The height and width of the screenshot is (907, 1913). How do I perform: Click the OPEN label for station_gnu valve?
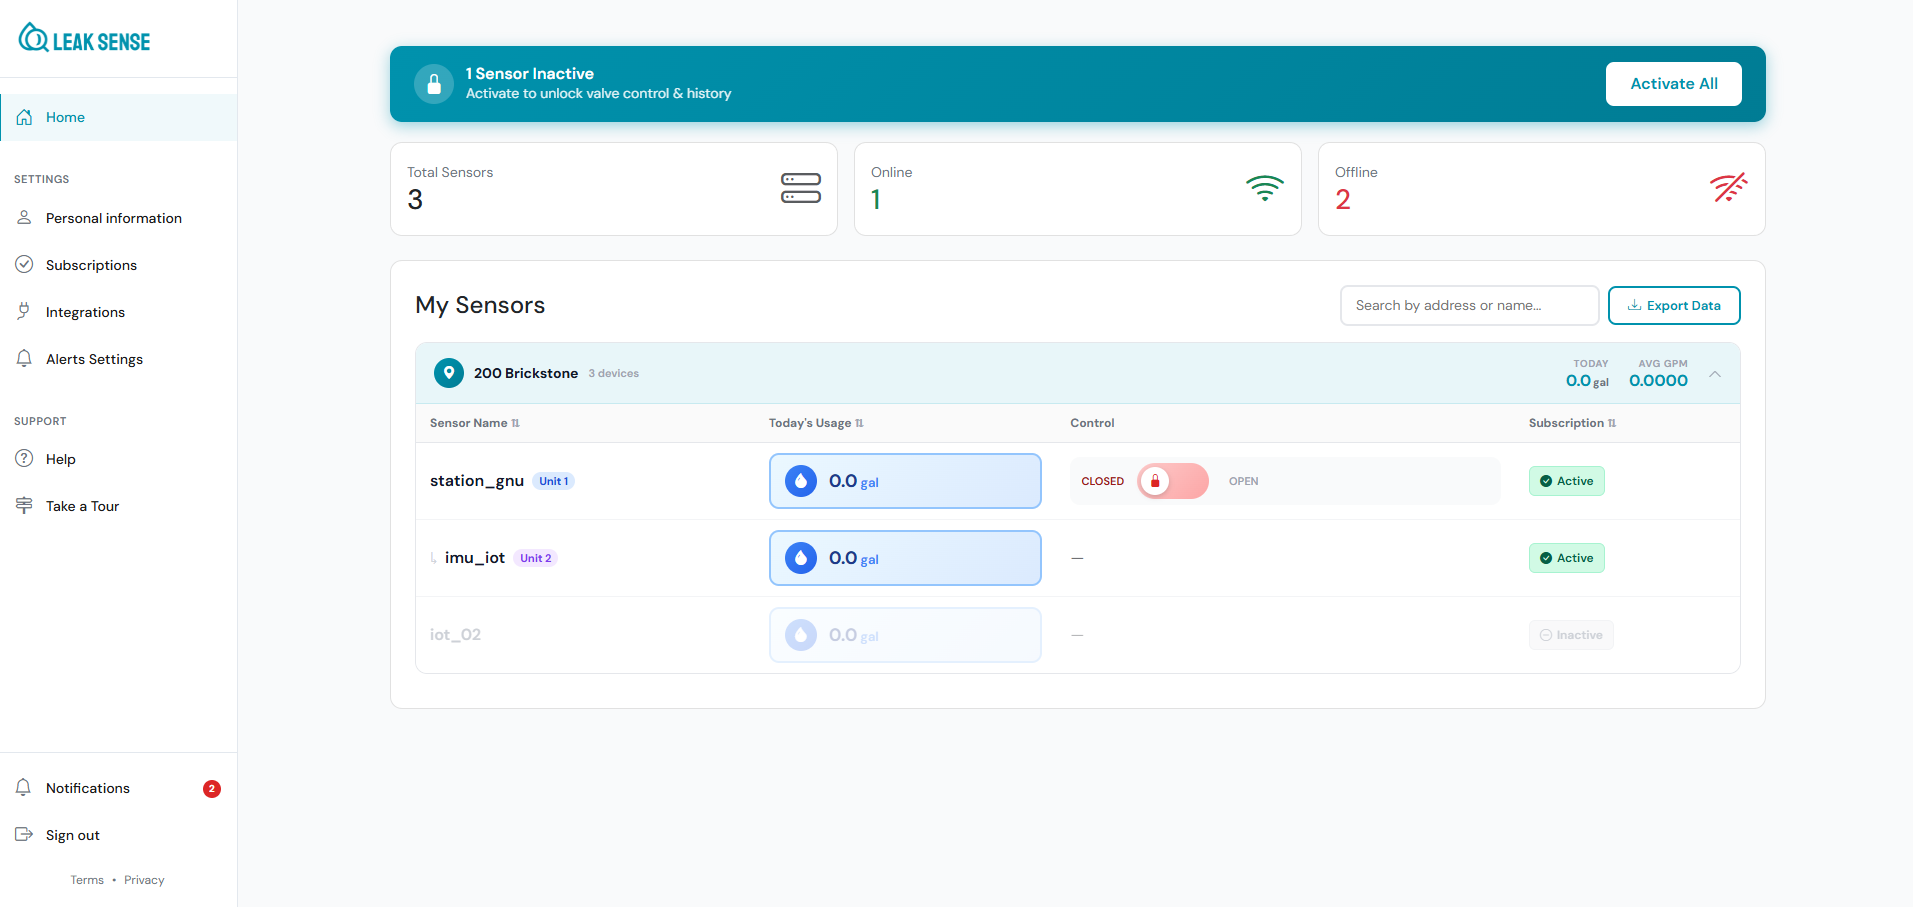point(1243,481)
